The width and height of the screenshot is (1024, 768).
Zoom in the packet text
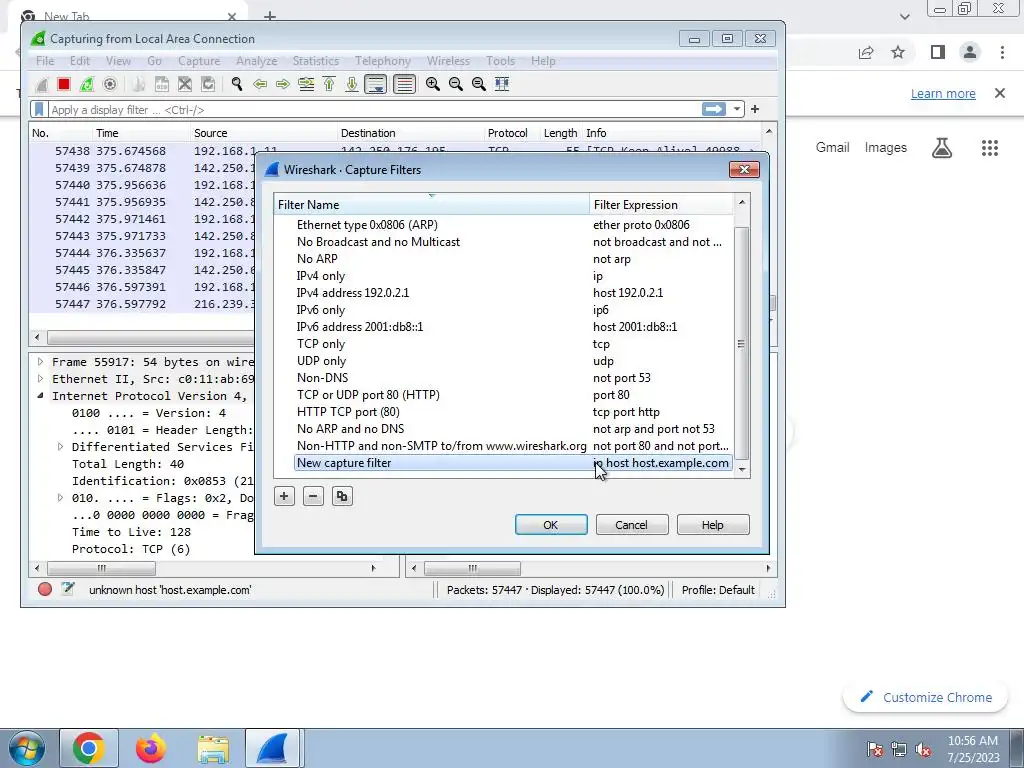tap(432, 84)
